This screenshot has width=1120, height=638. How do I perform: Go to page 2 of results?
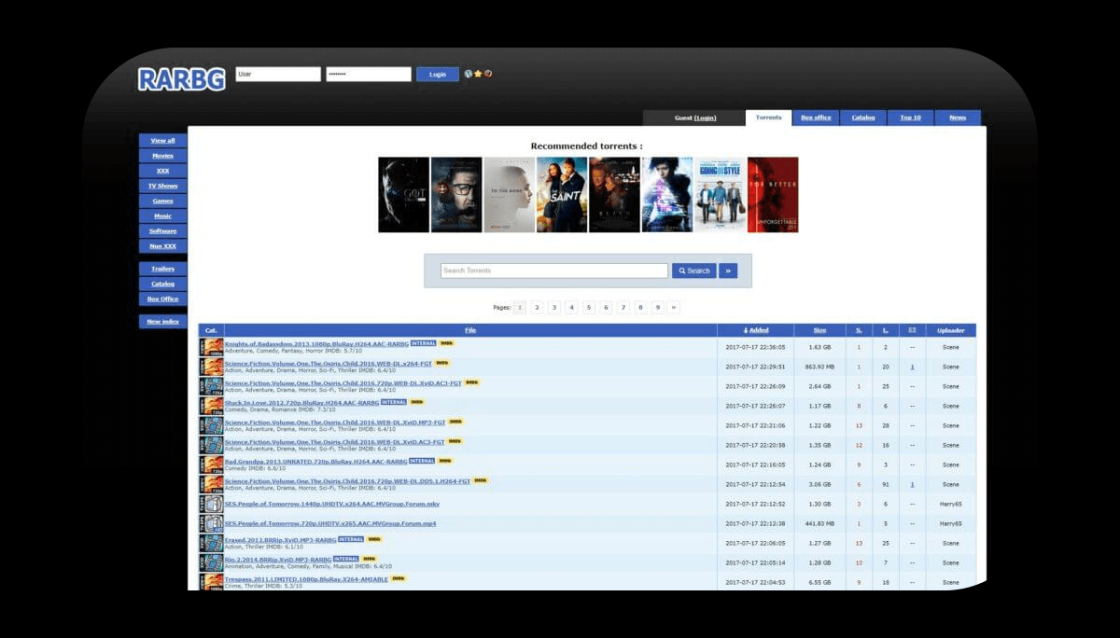[537, 307]
